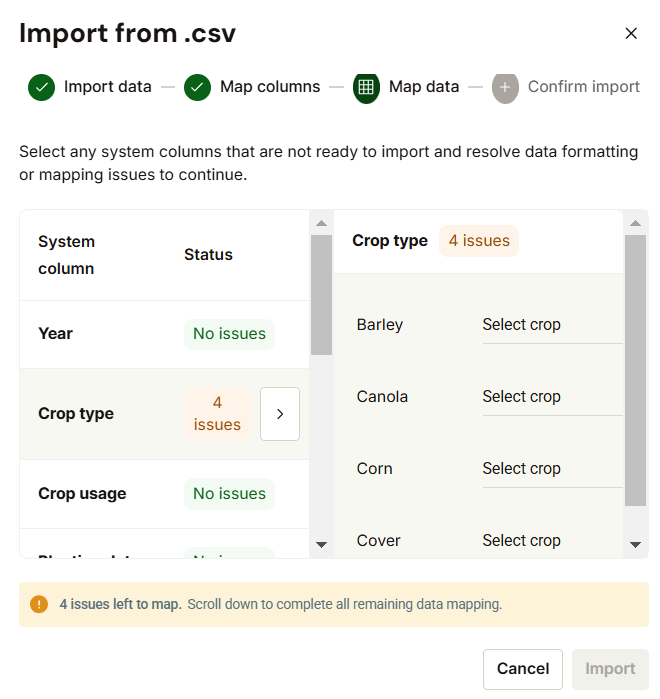Viewport: 660px width, 699px height.
Task: Go to the Map columns step label
Action: pos(270,86)
